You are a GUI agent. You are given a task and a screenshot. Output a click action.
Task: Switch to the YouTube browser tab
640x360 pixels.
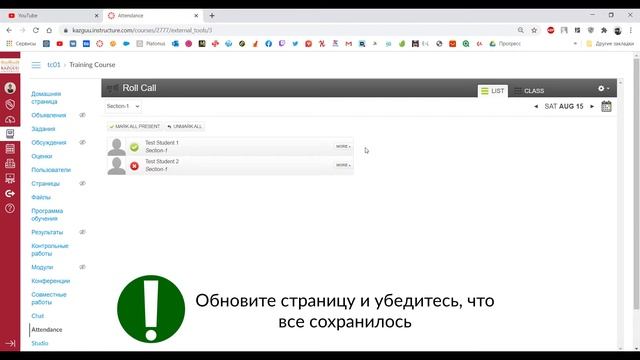tap(51, 16)
